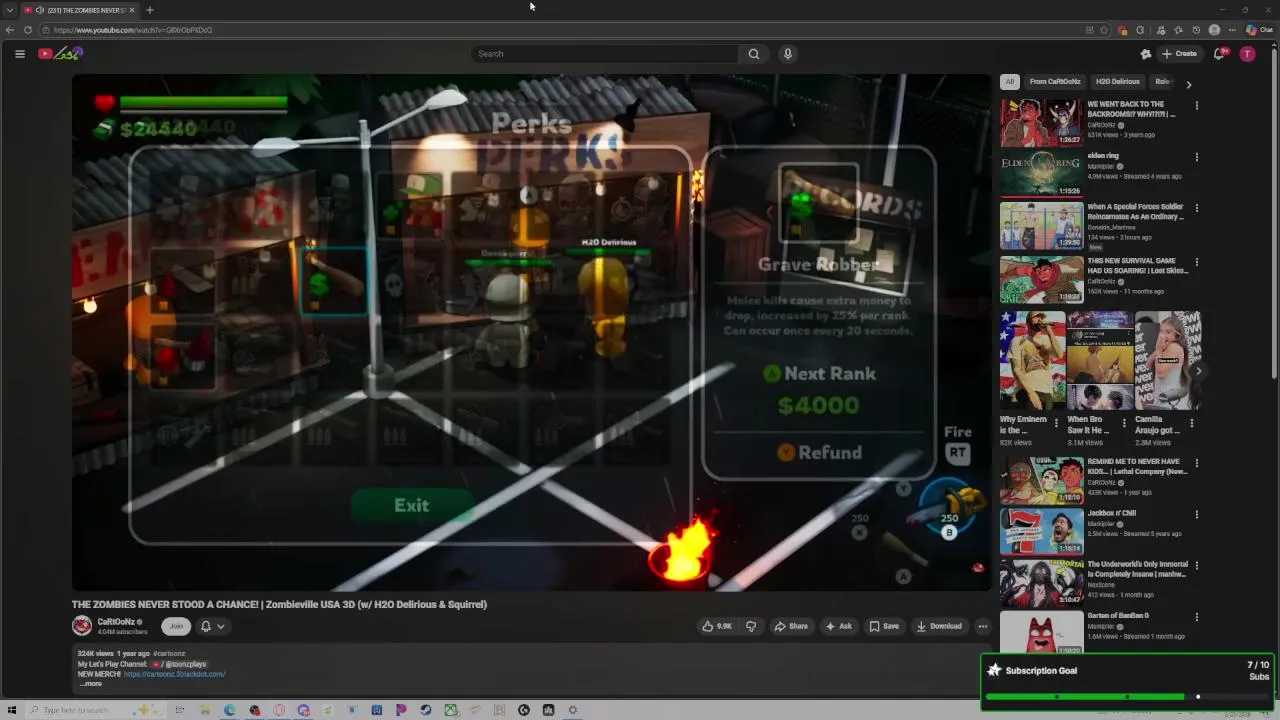Open Lethal Company video thumbnail

click(1041, 481)
